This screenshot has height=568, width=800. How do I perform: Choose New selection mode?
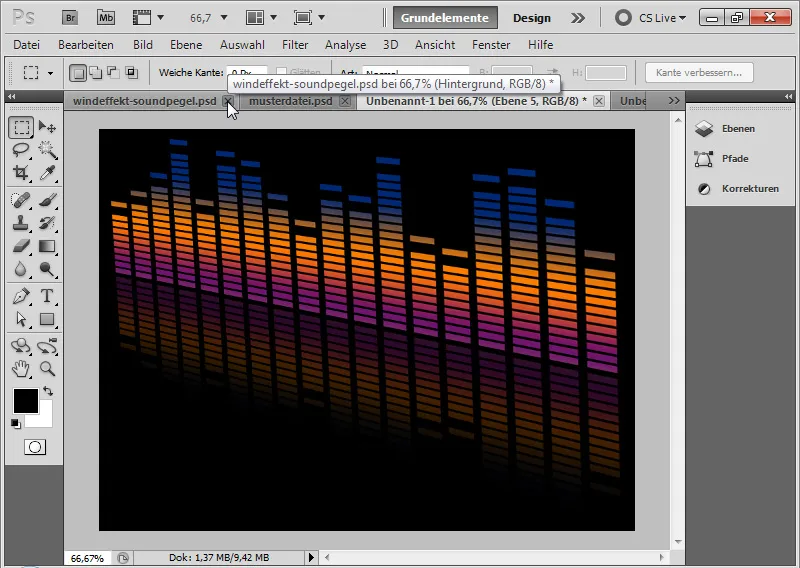coord(78,73)
